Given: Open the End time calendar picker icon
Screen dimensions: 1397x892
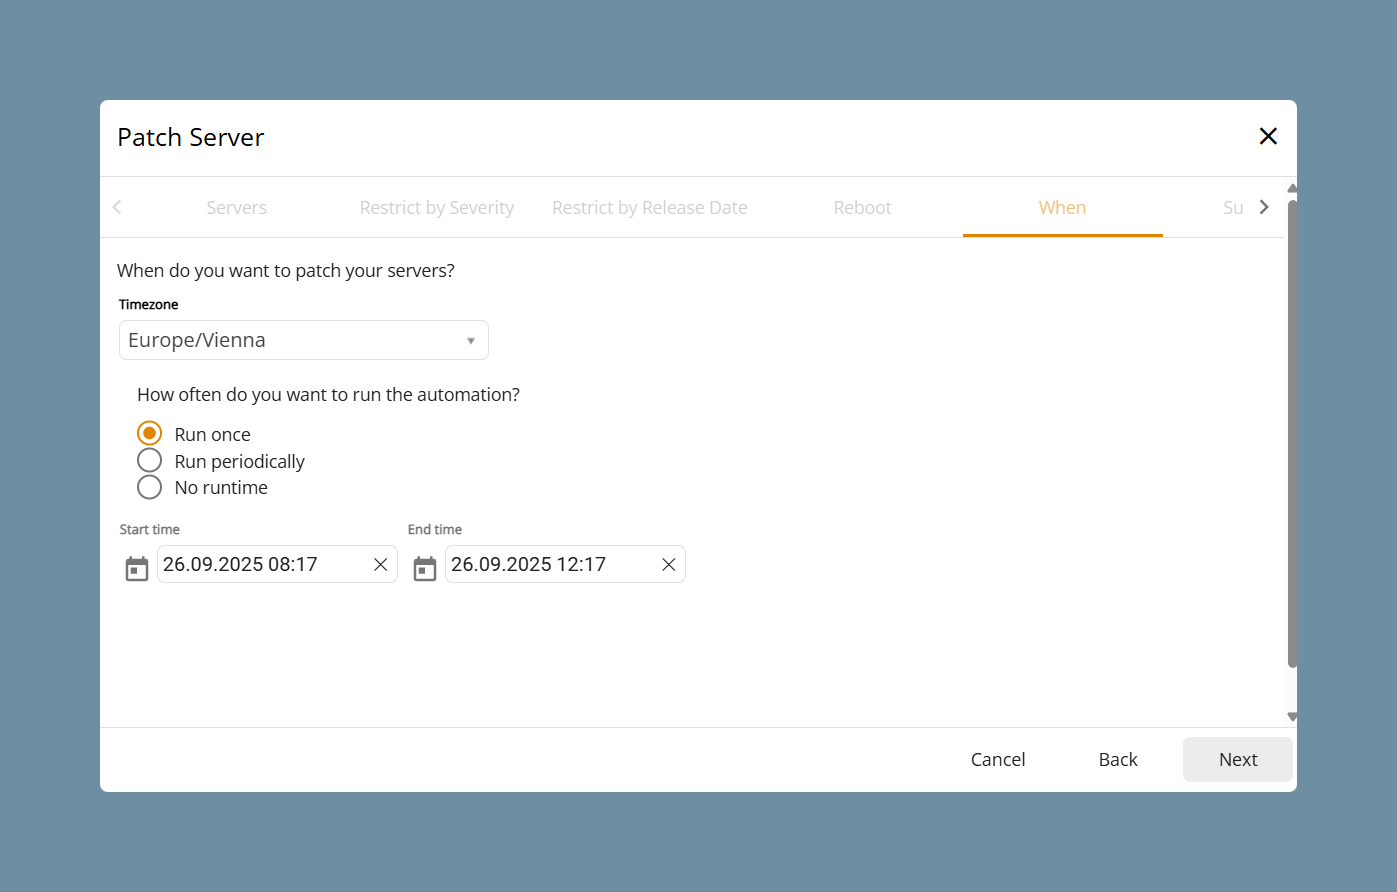Looking at the screenshot, I should (425, 568).
